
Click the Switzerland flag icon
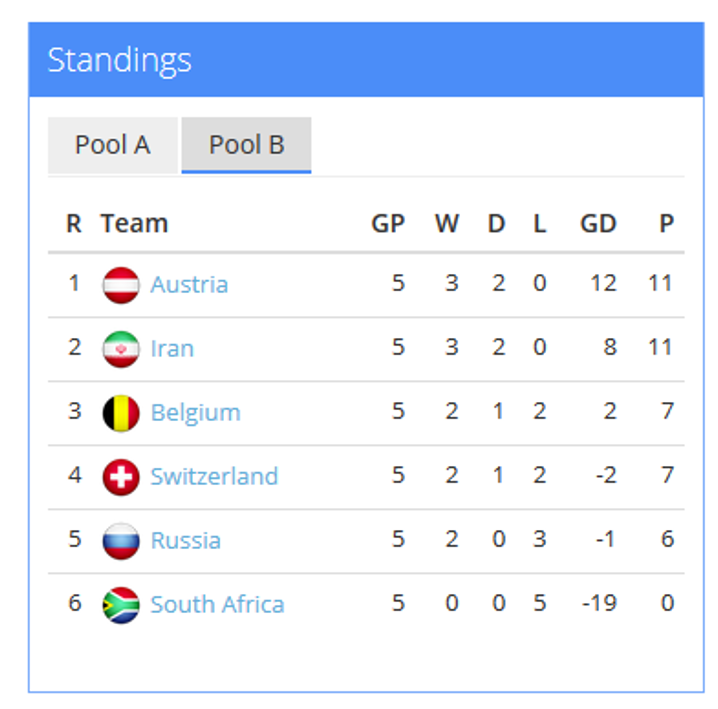click(x=121, y=477)
